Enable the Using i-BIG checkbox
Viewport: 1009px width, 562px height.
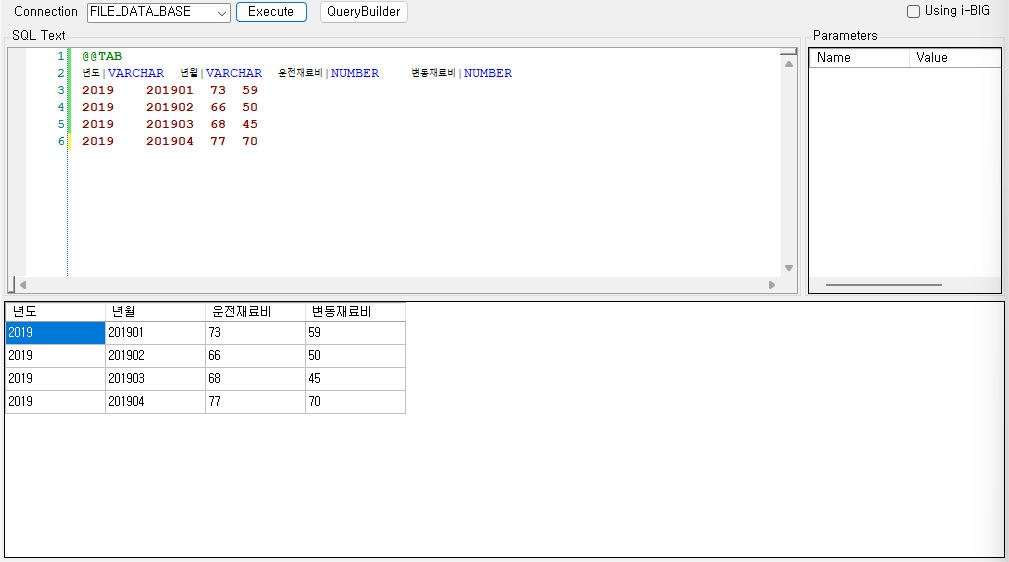tap(913, 12)
